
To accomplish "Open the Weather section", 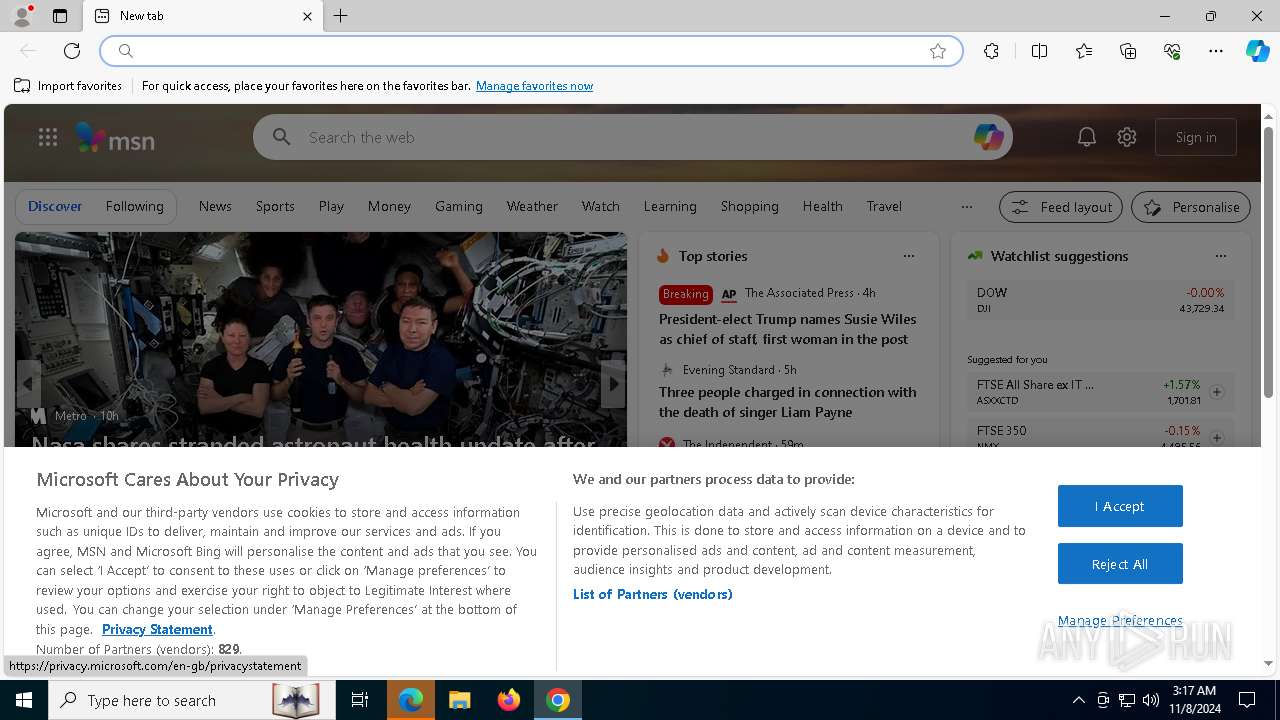I will (532, 206).
